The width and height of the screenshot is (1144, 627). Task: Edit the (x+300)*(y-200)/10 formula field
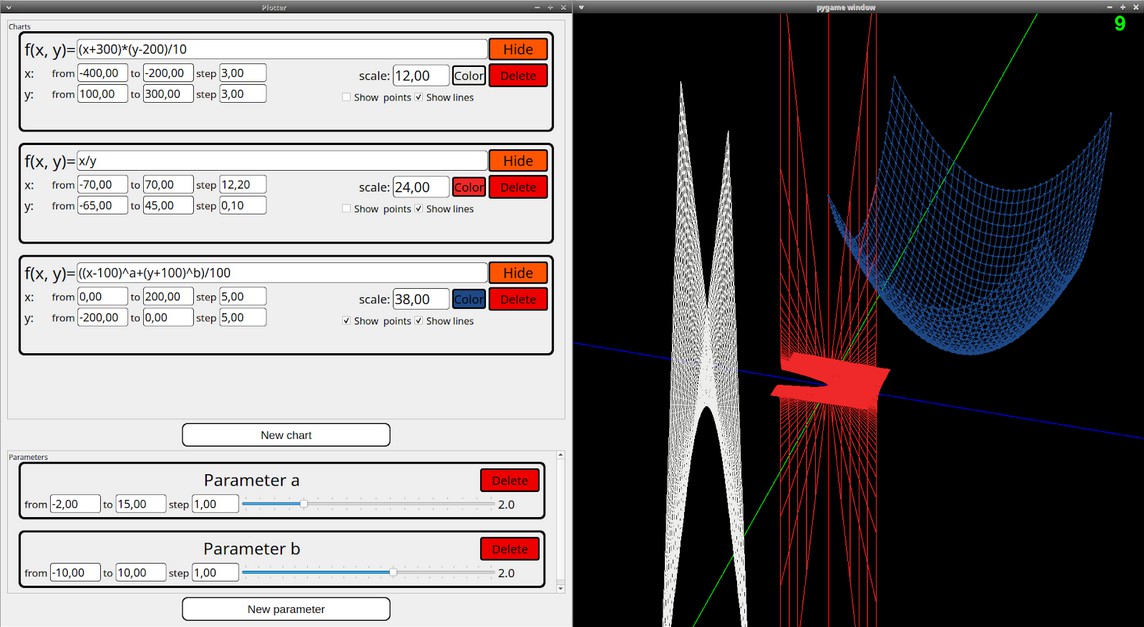pyautogui.click(x=282, y=49)
